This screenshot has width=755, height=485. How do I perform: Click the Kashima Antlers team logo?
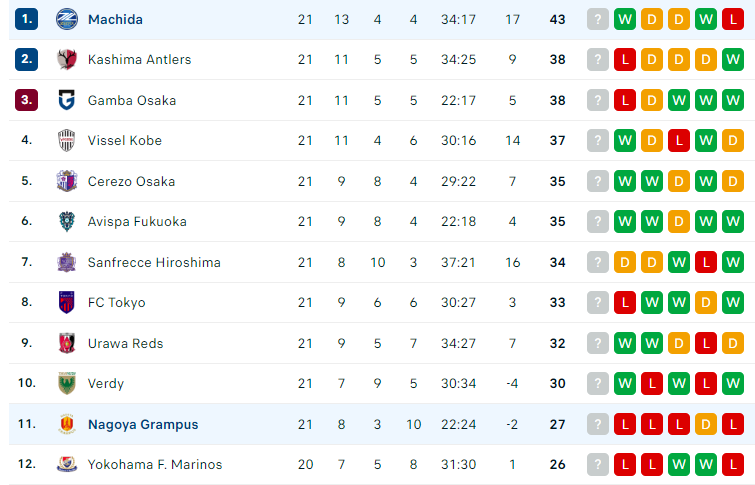(66, 60)
